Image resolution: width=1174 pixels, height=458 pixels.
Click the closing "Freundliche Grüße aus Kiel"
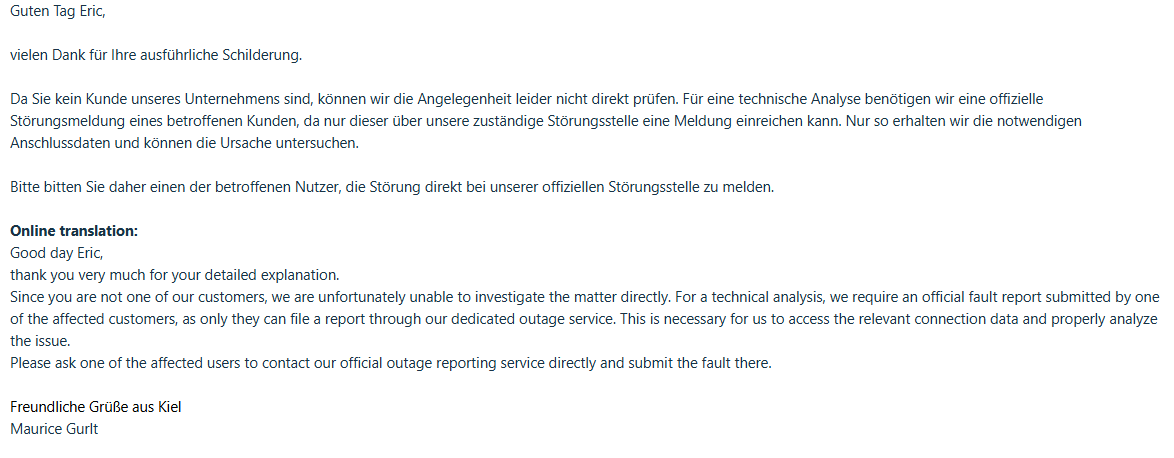pos(96,407)
